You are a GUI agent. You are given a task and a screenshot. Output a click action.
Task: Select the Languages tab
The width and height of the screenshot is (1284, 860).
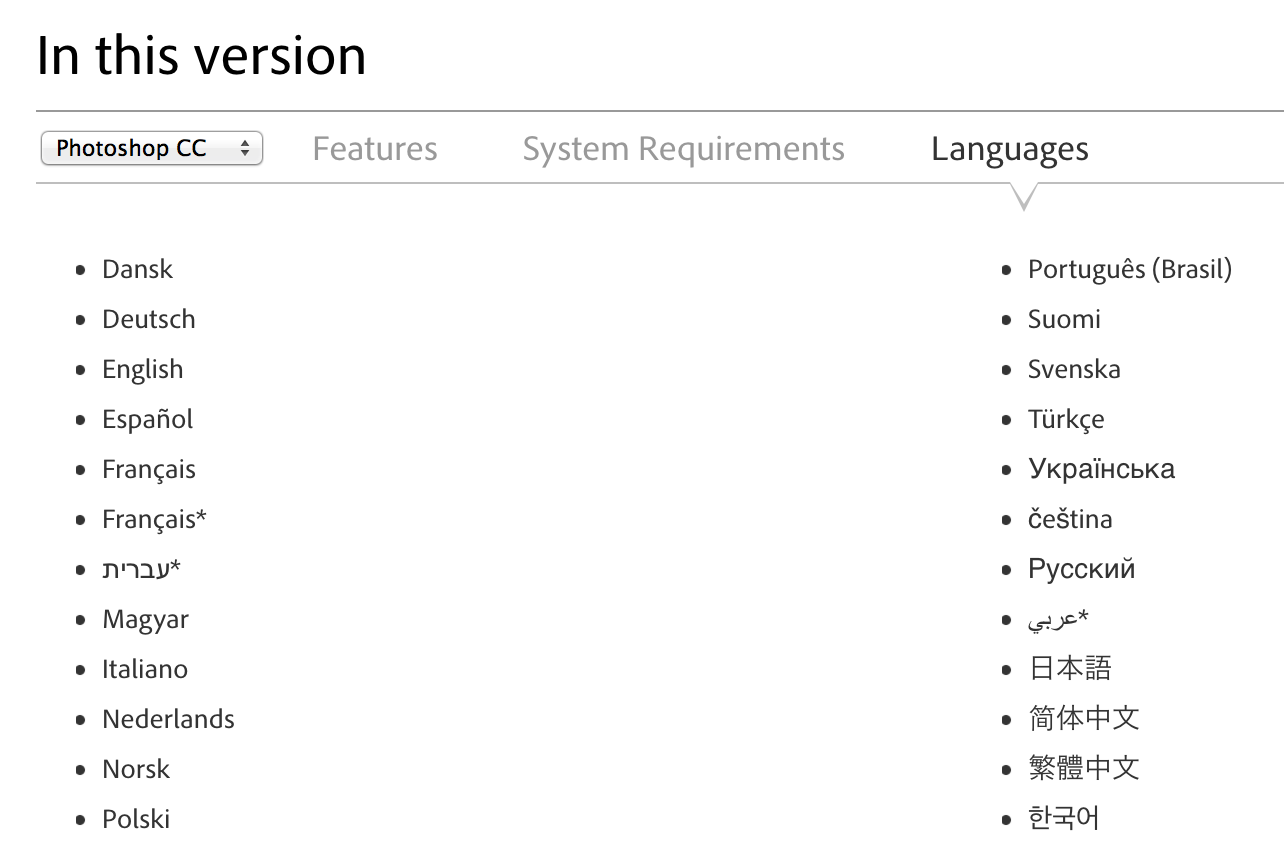click(x=1009, y=149)
